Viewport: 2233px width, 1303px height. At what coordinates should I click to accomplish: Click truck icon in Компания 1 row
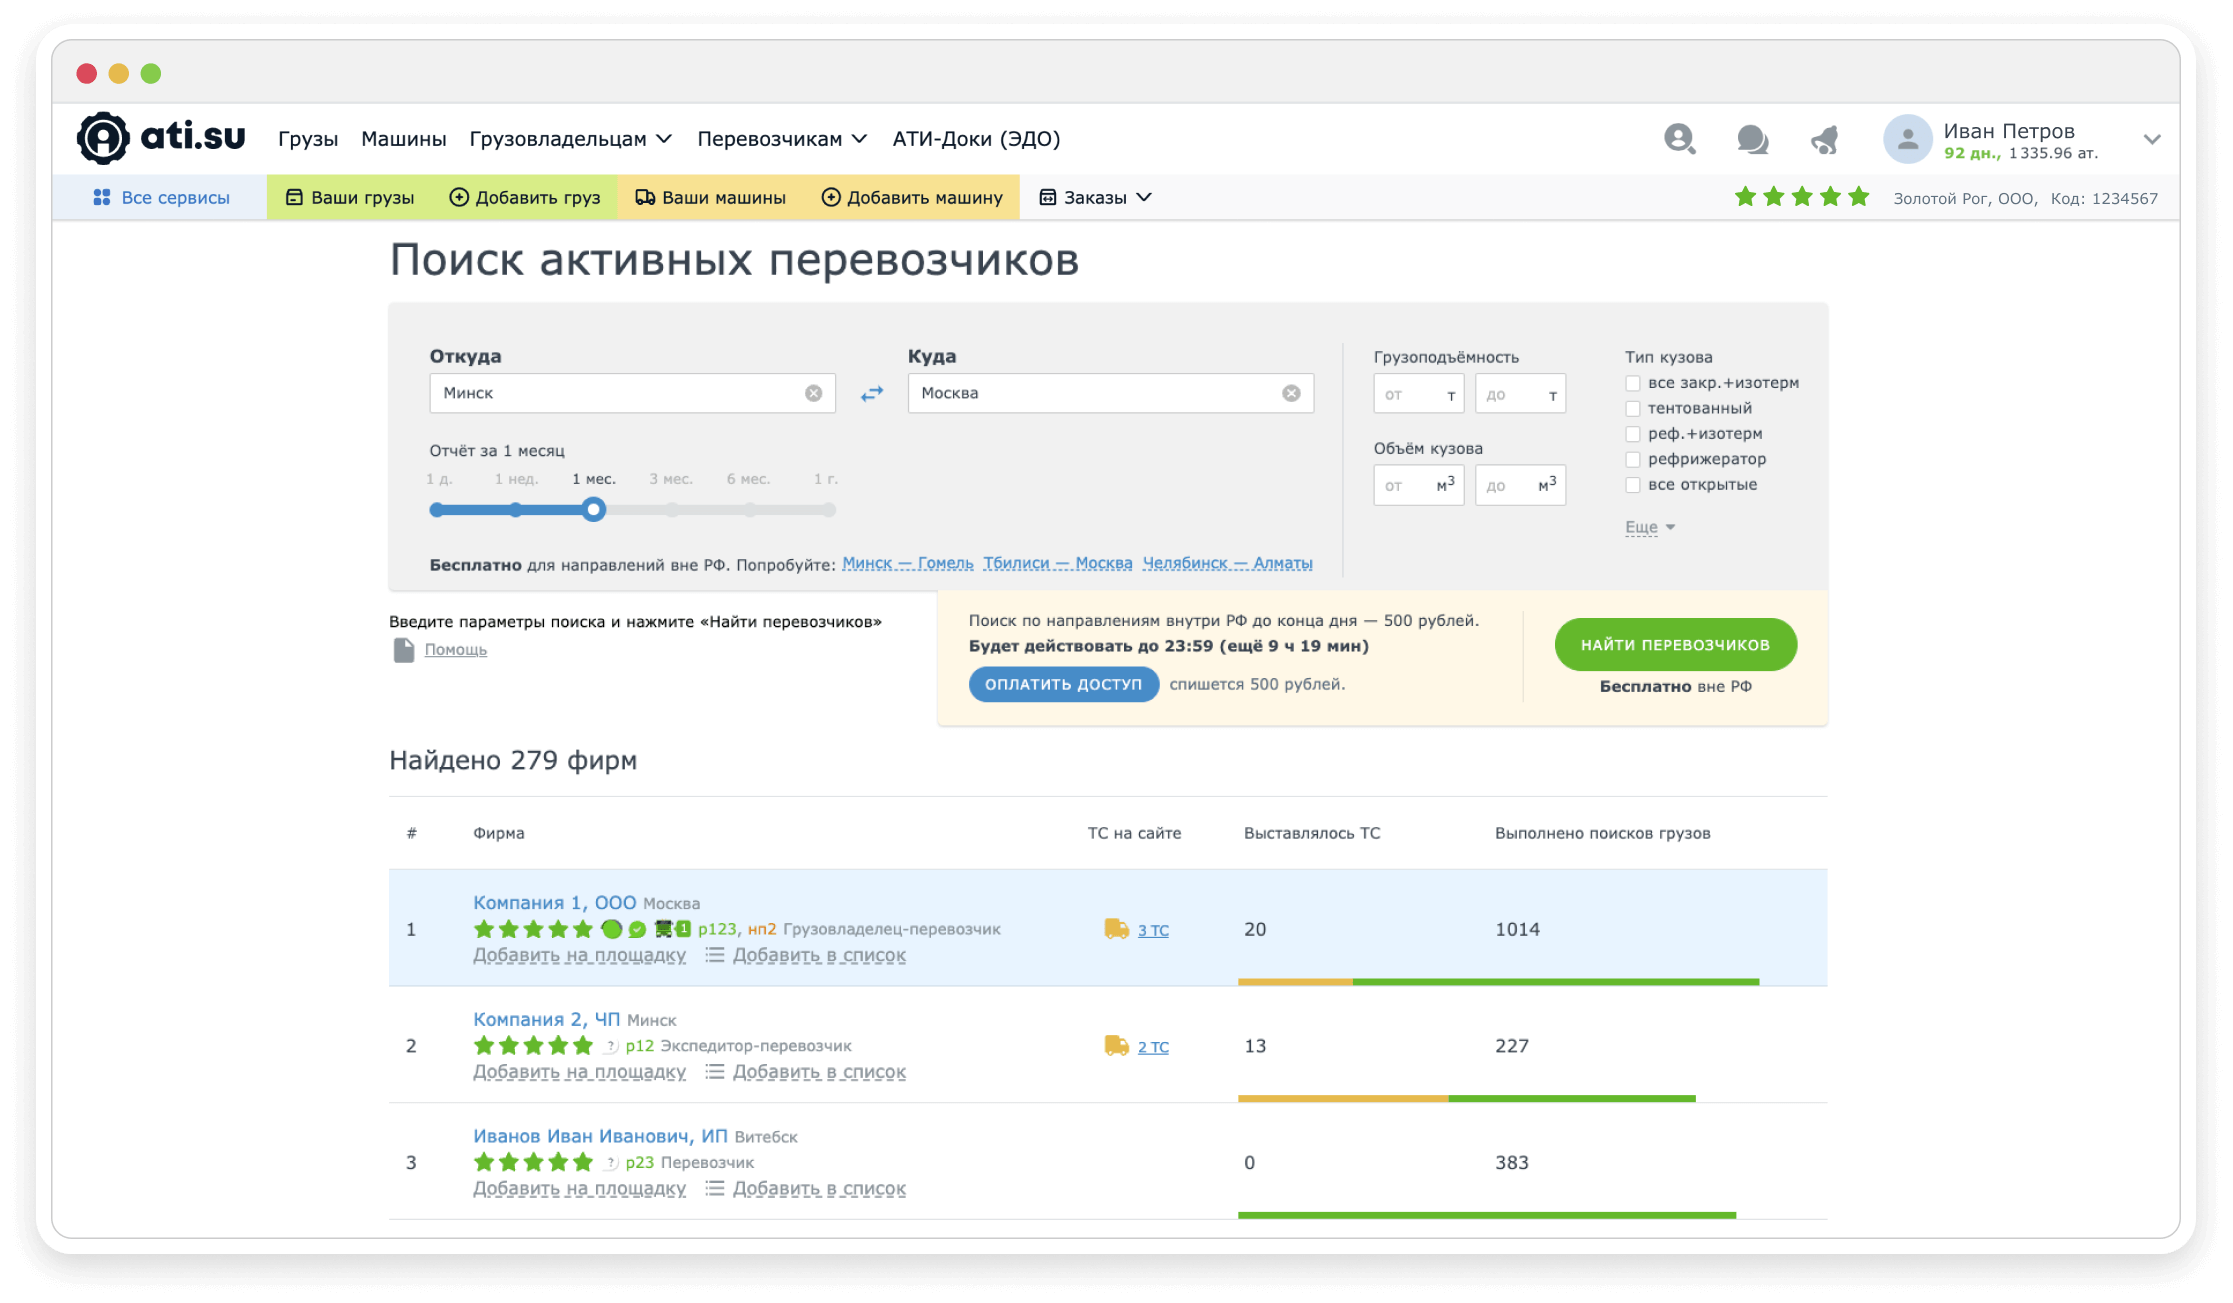click(x=1116, y=929)
